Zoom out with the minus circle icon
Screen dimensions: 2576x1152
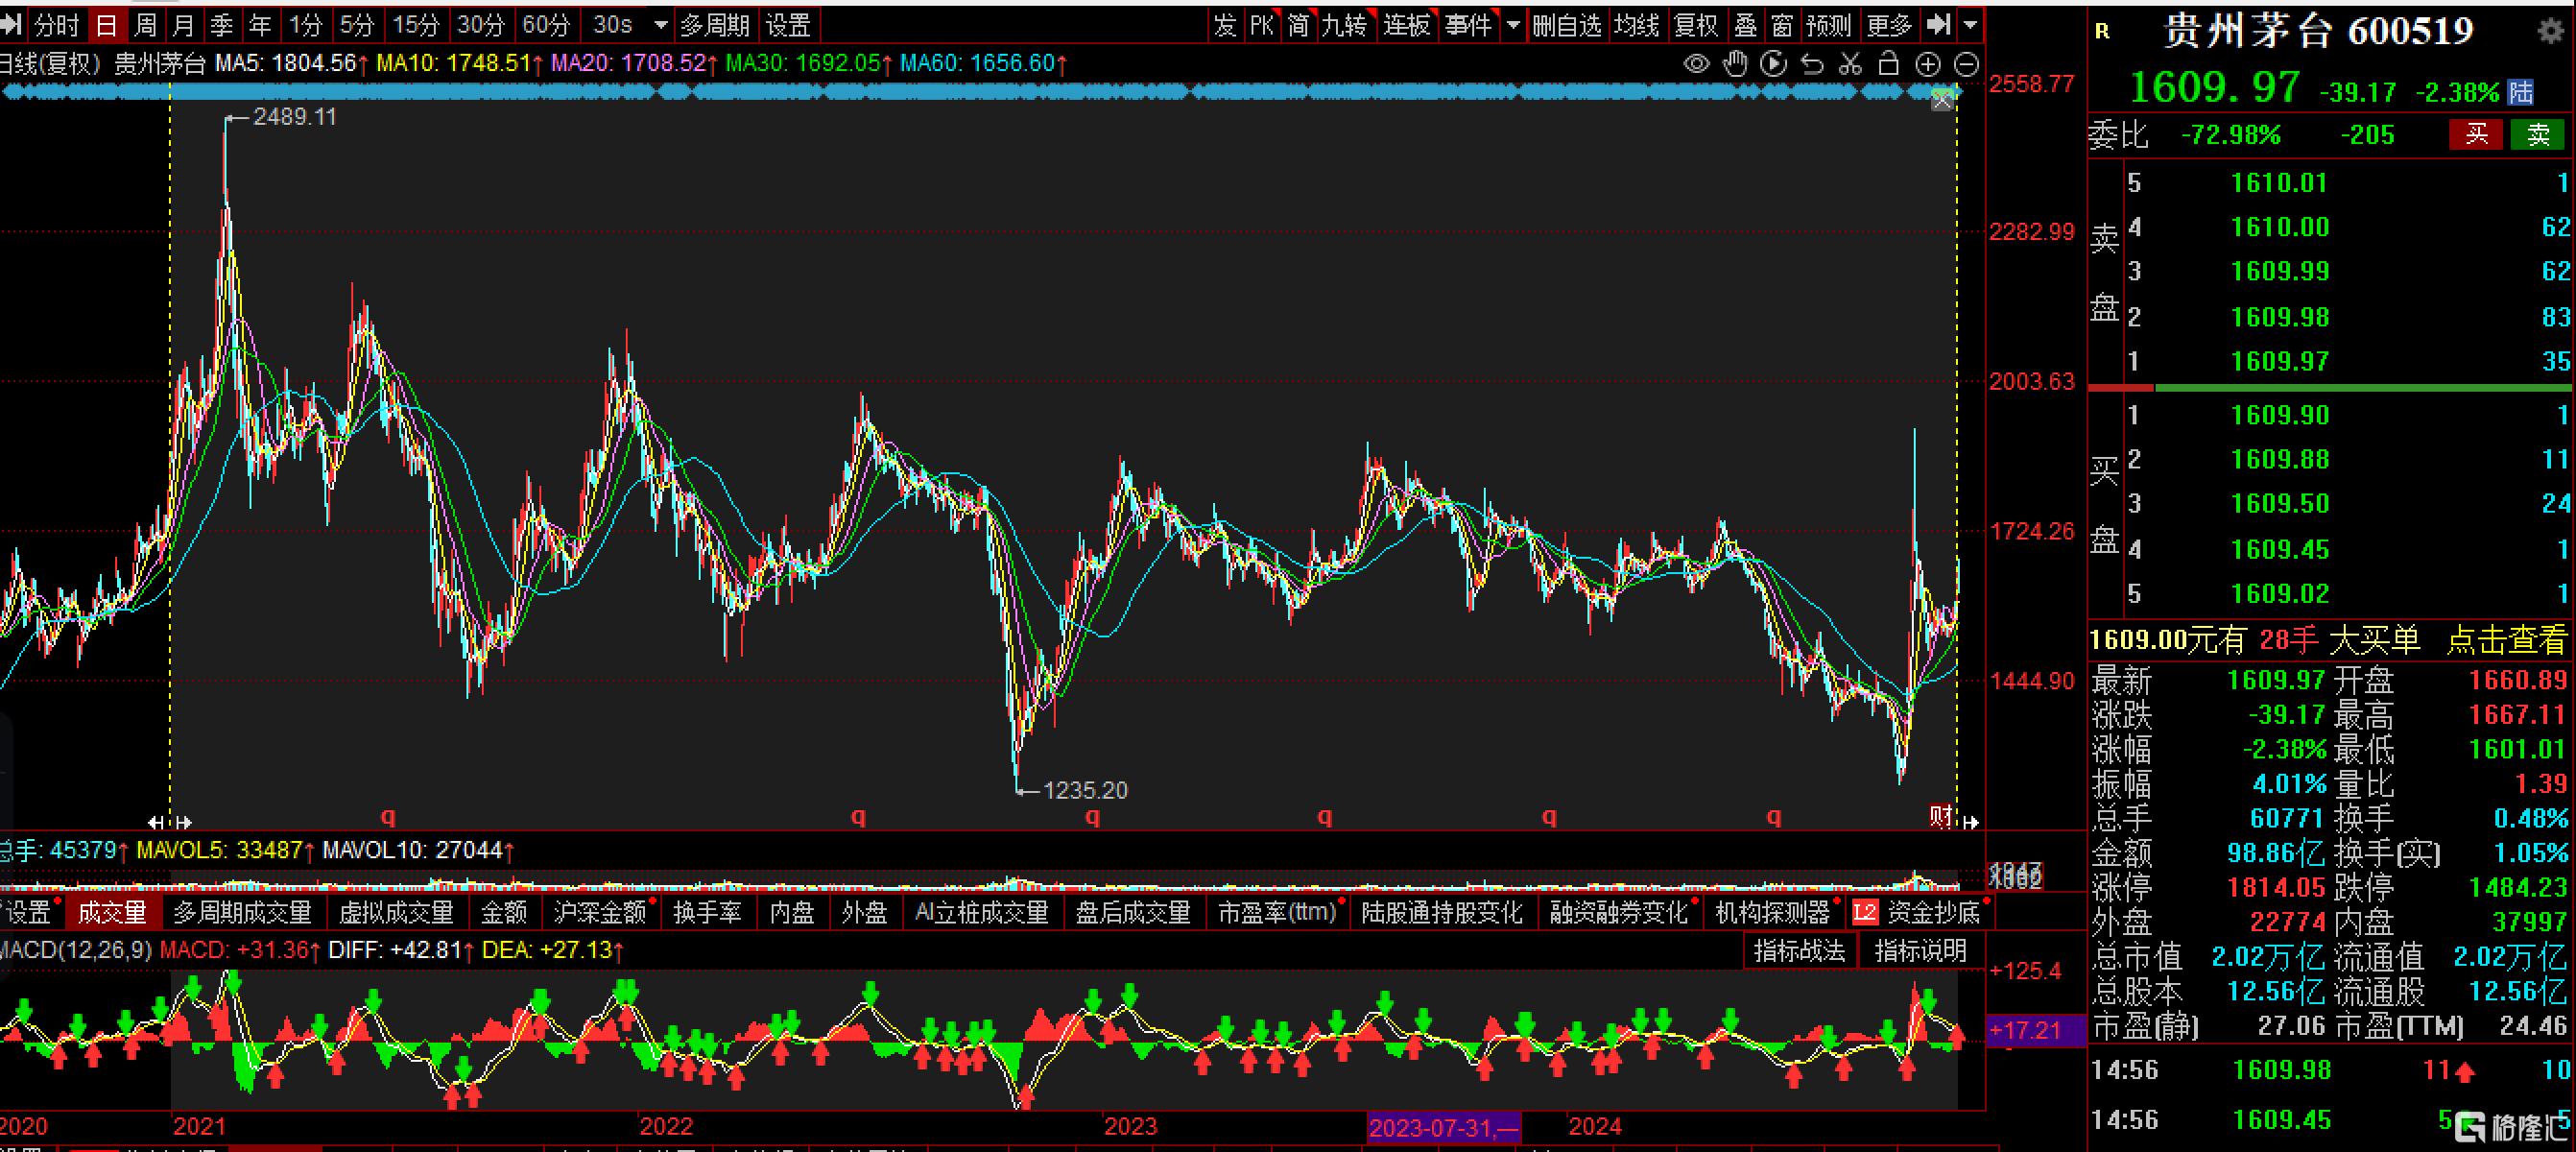(x=1966, y=64)
